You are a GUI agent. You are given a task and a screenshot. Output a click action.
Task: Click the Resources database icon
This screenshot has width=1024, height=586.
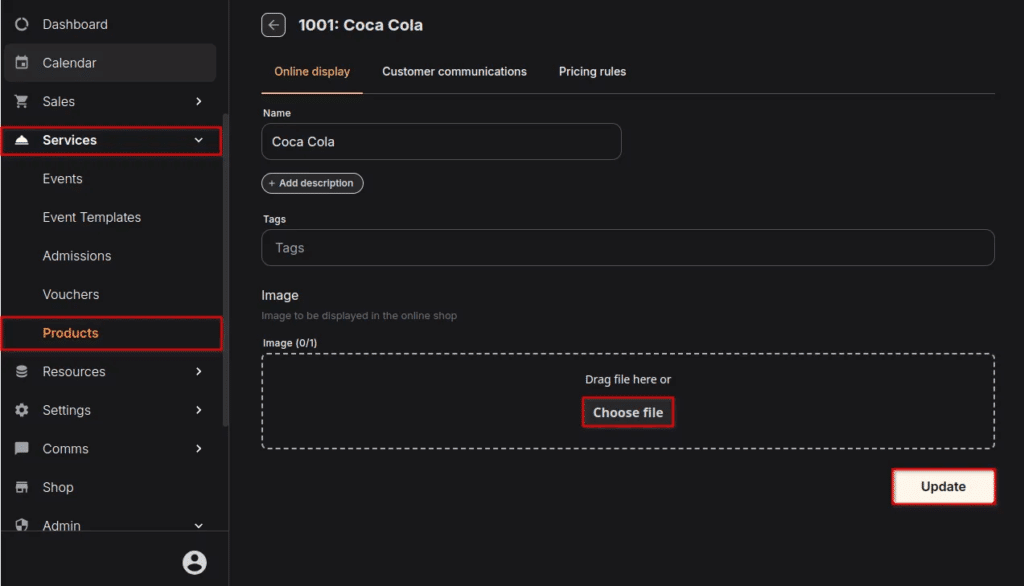click(22, 372)
